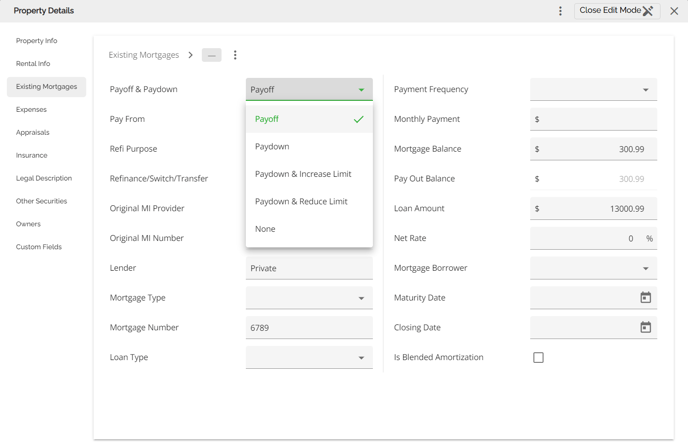
Task: Click the Property Details title text
Action: click(x=43, y=11)
